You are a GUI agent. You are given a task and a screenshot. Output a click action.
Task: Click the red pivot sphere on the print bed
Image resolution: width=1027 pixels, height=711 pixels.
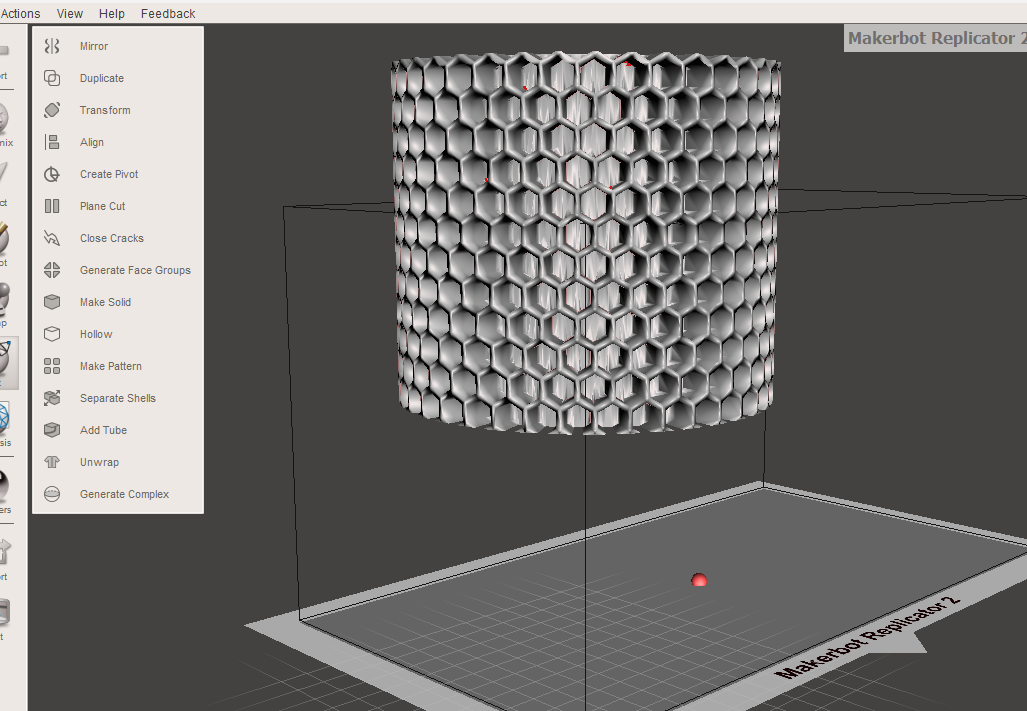(699, 580)
